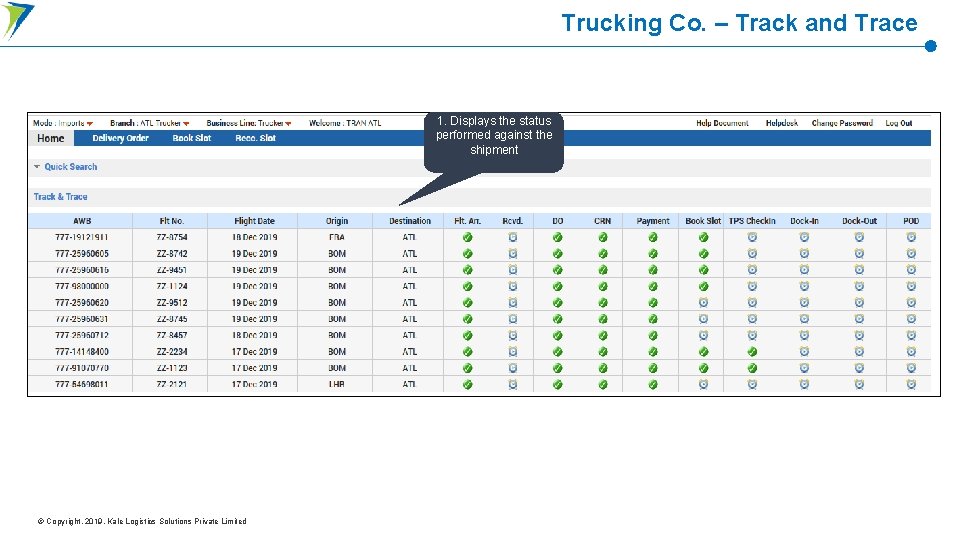Click TPS CheckIn green check for flight ZZ-1123
This screenshot has width=960, height=540.
pyautogui.click(x=752, y=368)
